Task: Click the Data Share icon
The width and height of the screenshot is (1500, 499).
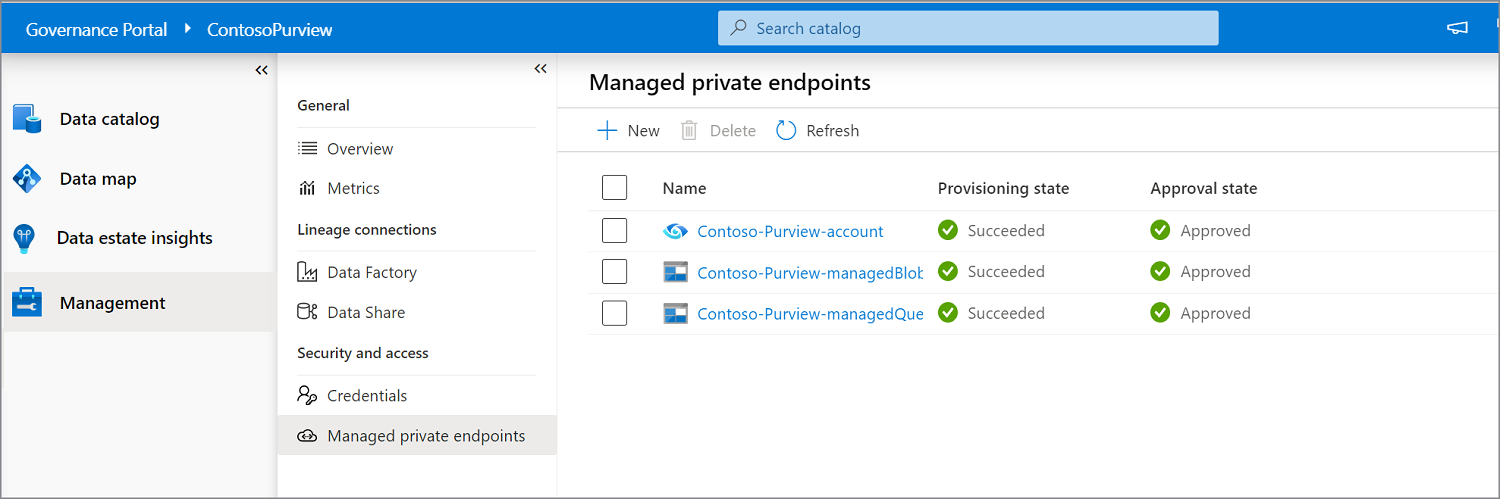Action: click(307, 312)
